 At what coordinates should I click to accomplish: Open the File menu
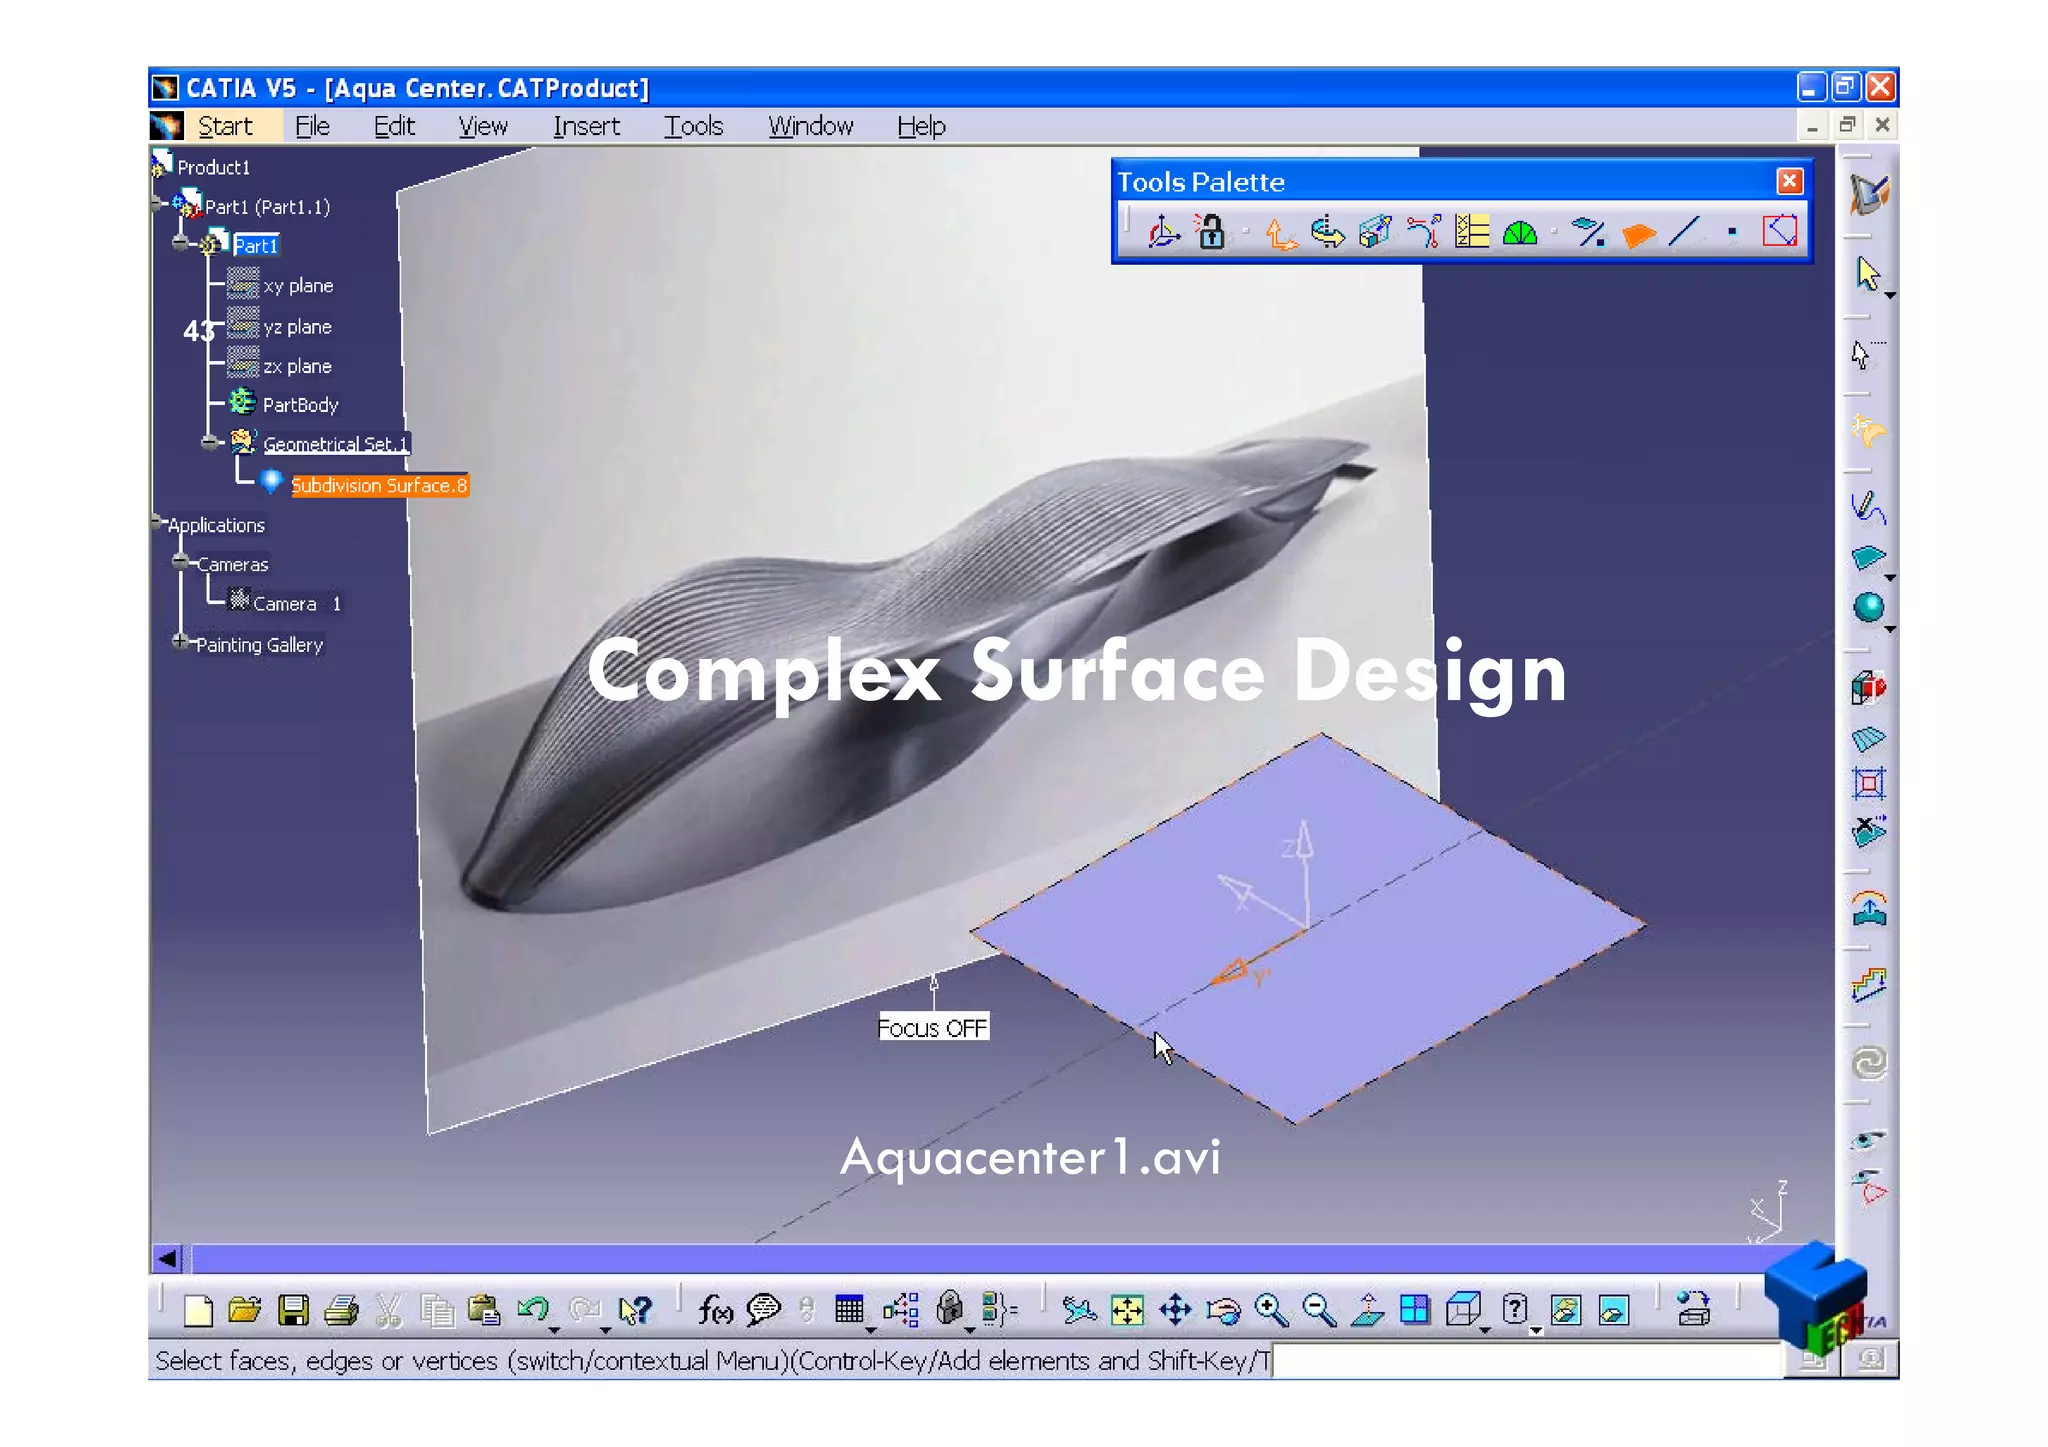312,126
